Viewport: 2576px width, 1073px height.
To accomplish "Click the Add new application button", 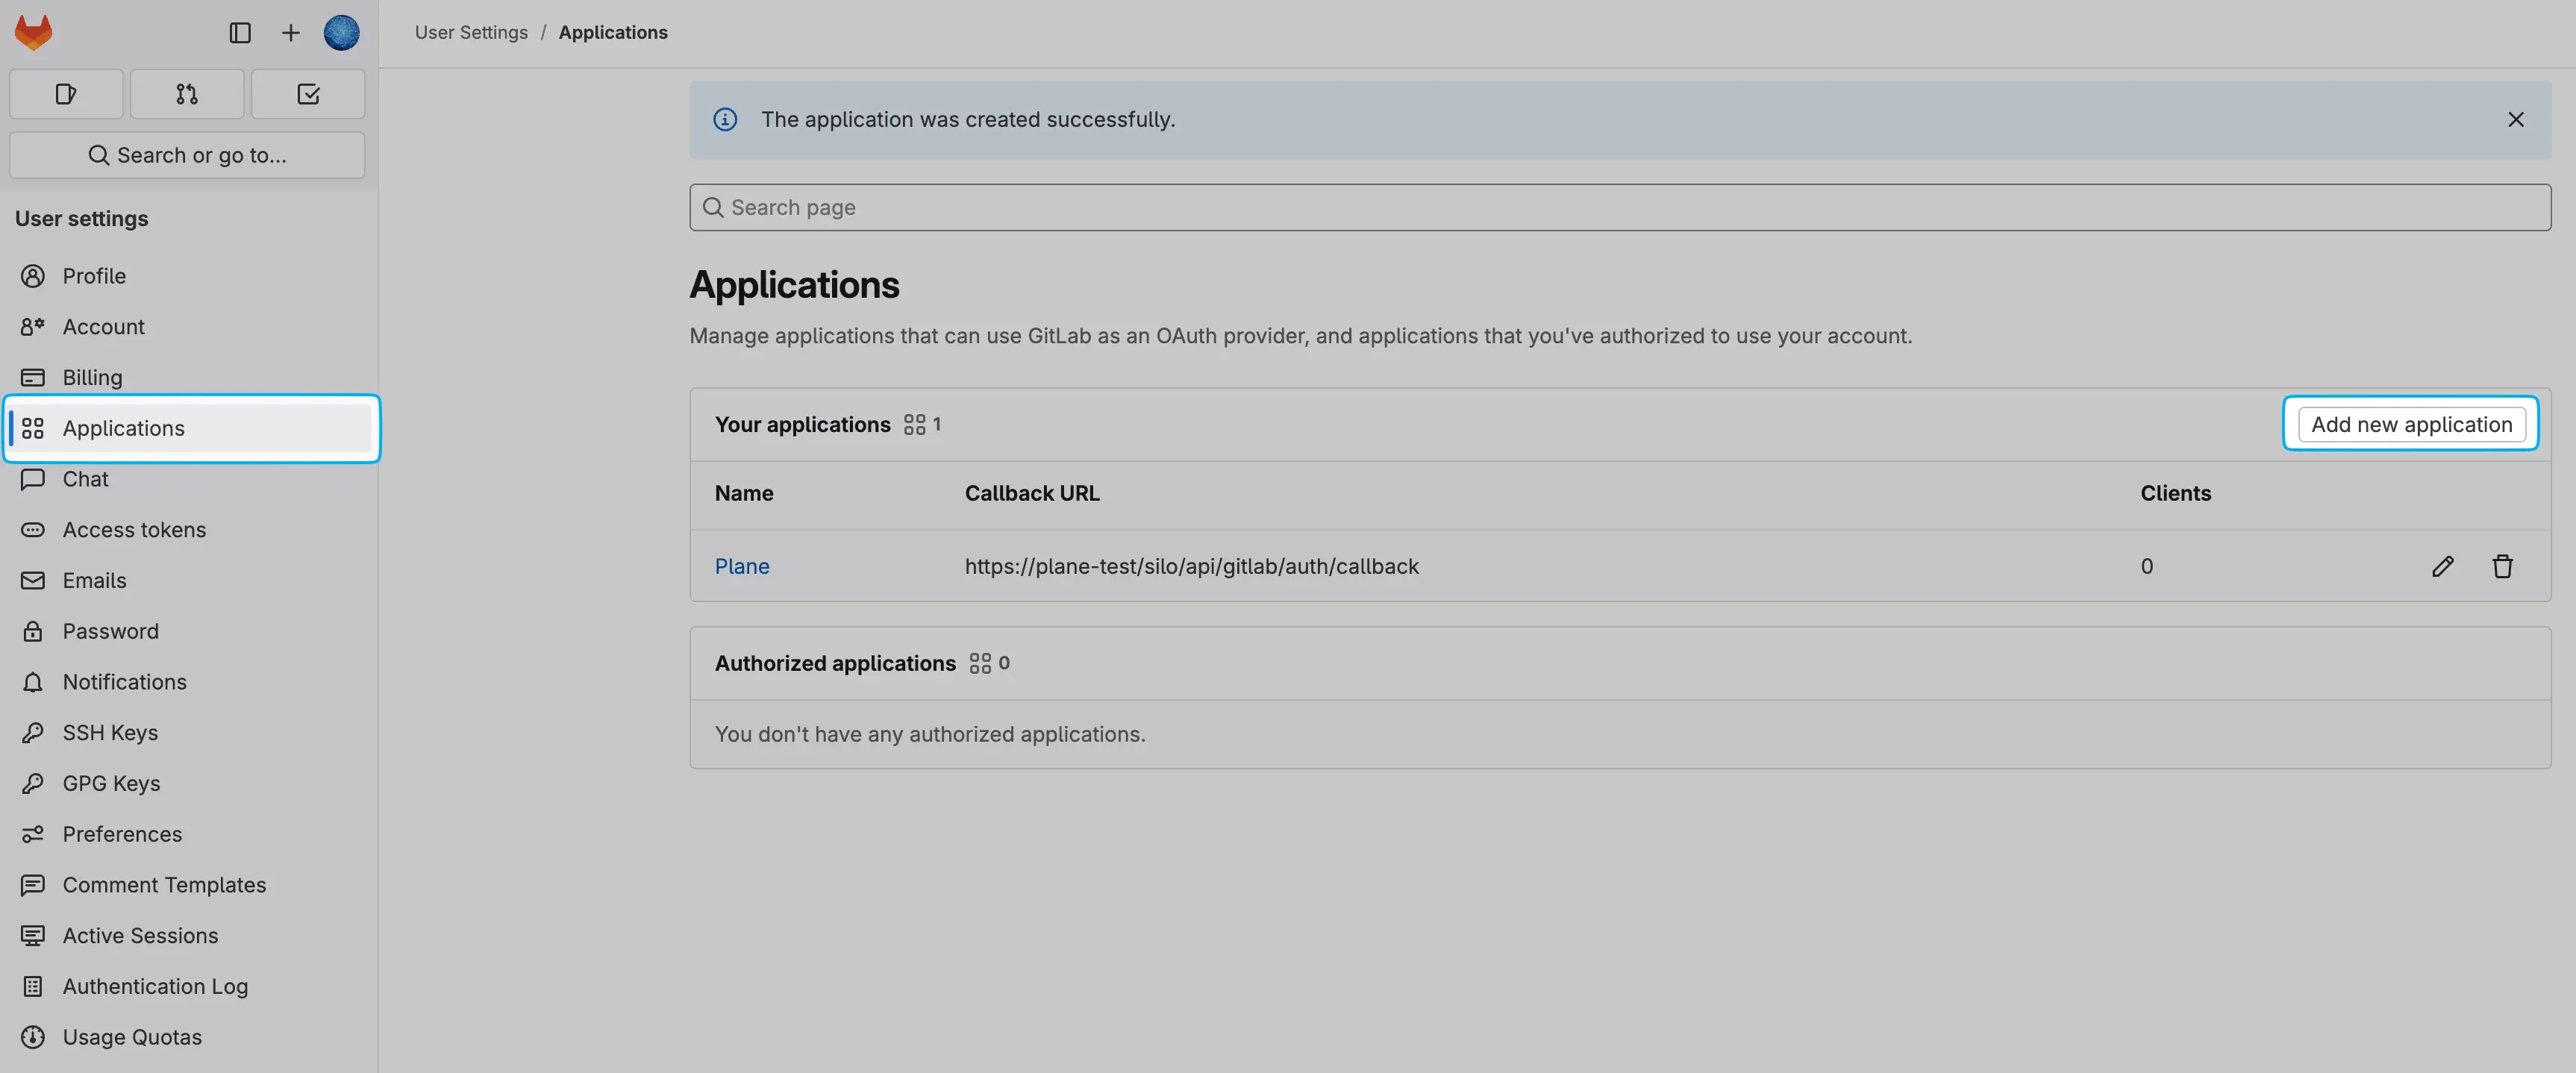I will coord(2410,423).
